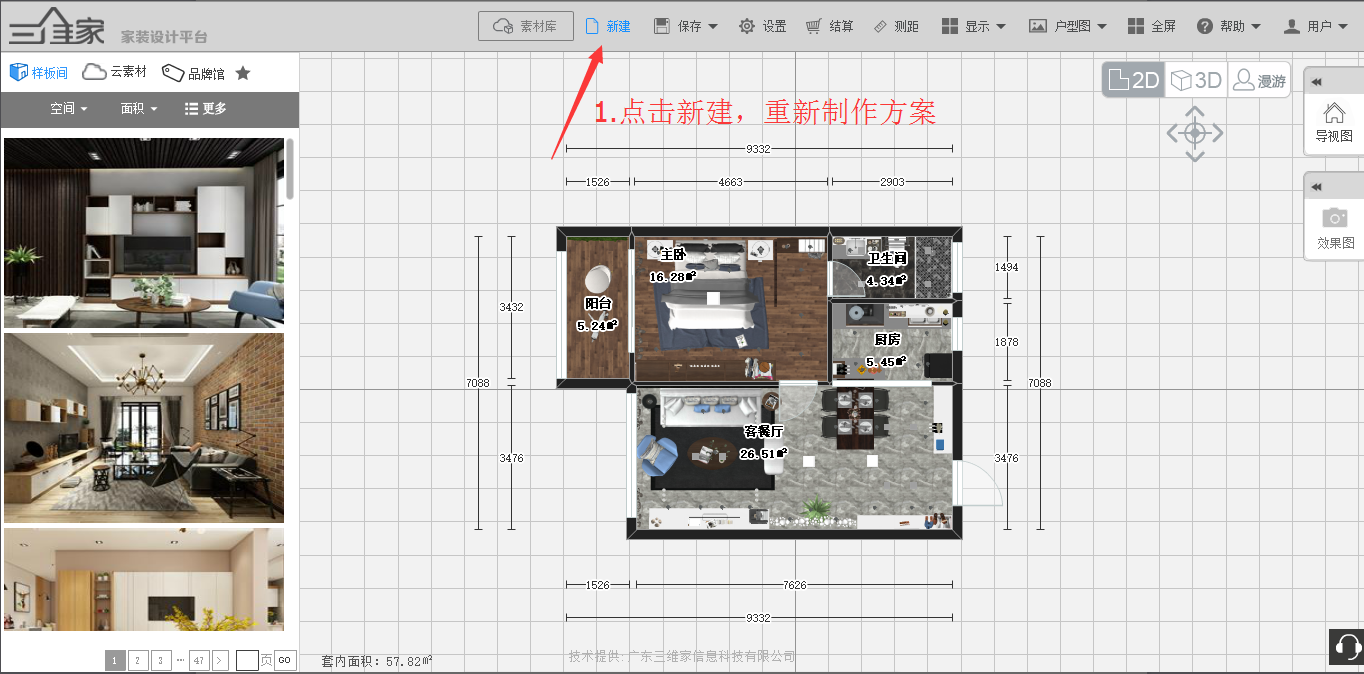Switch to 2D view mode

click(x=1134, y=80)
